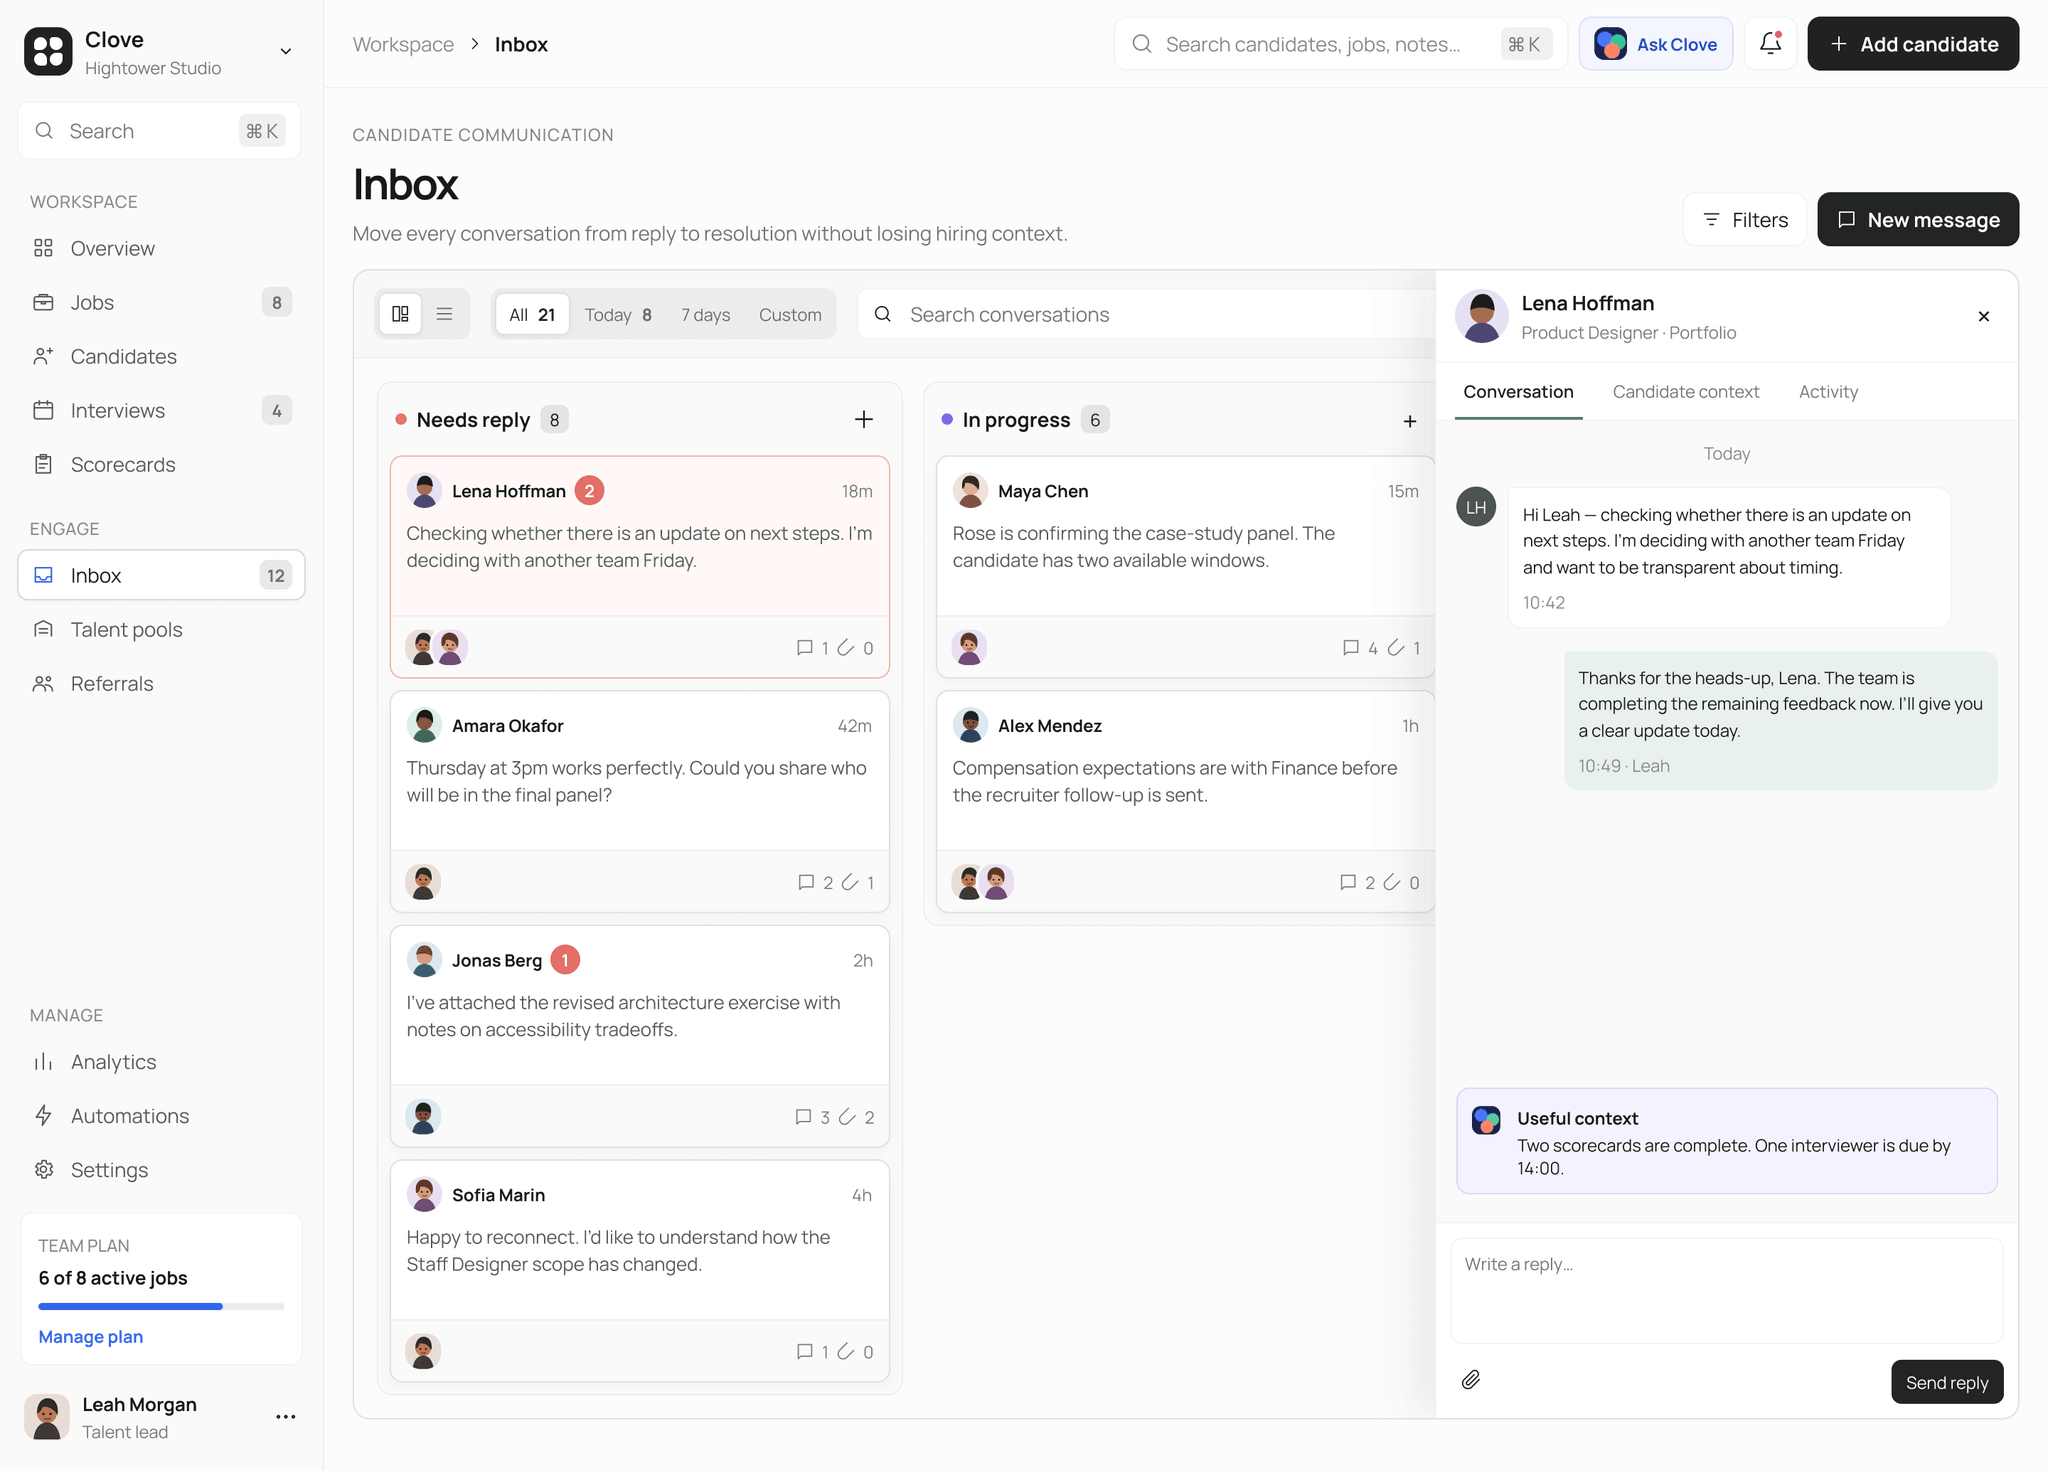Click the comment icon on Jonas Berg card

[803, 1117]
